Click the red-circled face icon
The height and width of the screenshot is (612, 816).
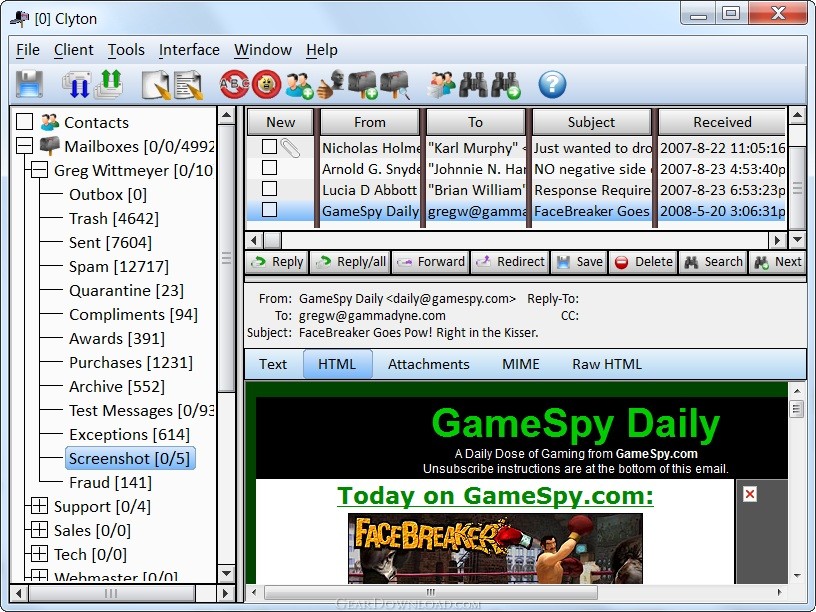tap(266, 84)
